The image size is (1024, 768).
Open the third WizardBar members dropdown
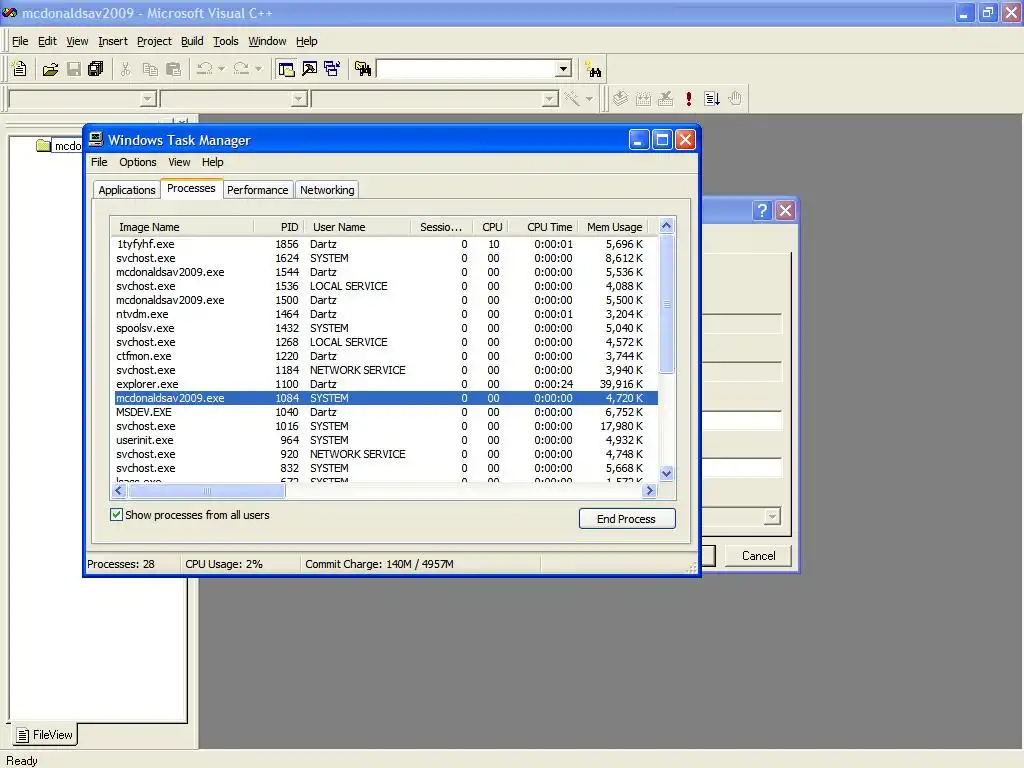point(550,99)
